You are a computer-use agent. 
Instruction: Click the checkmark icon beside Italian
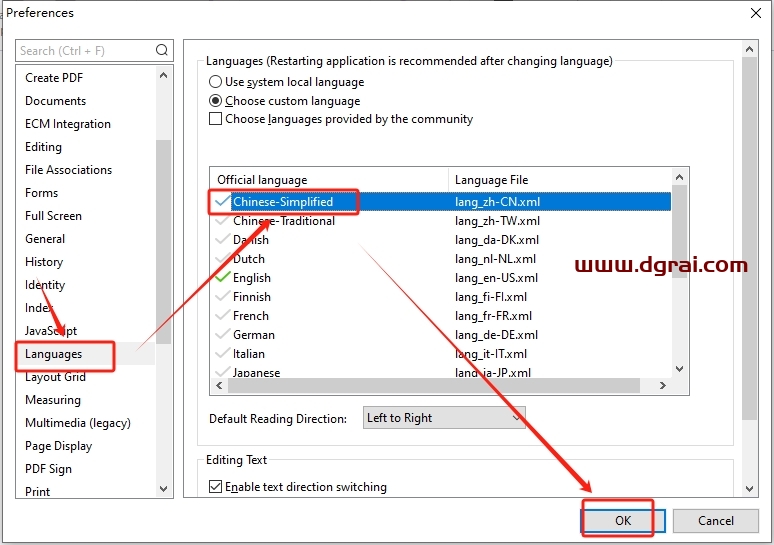point(222,354)
